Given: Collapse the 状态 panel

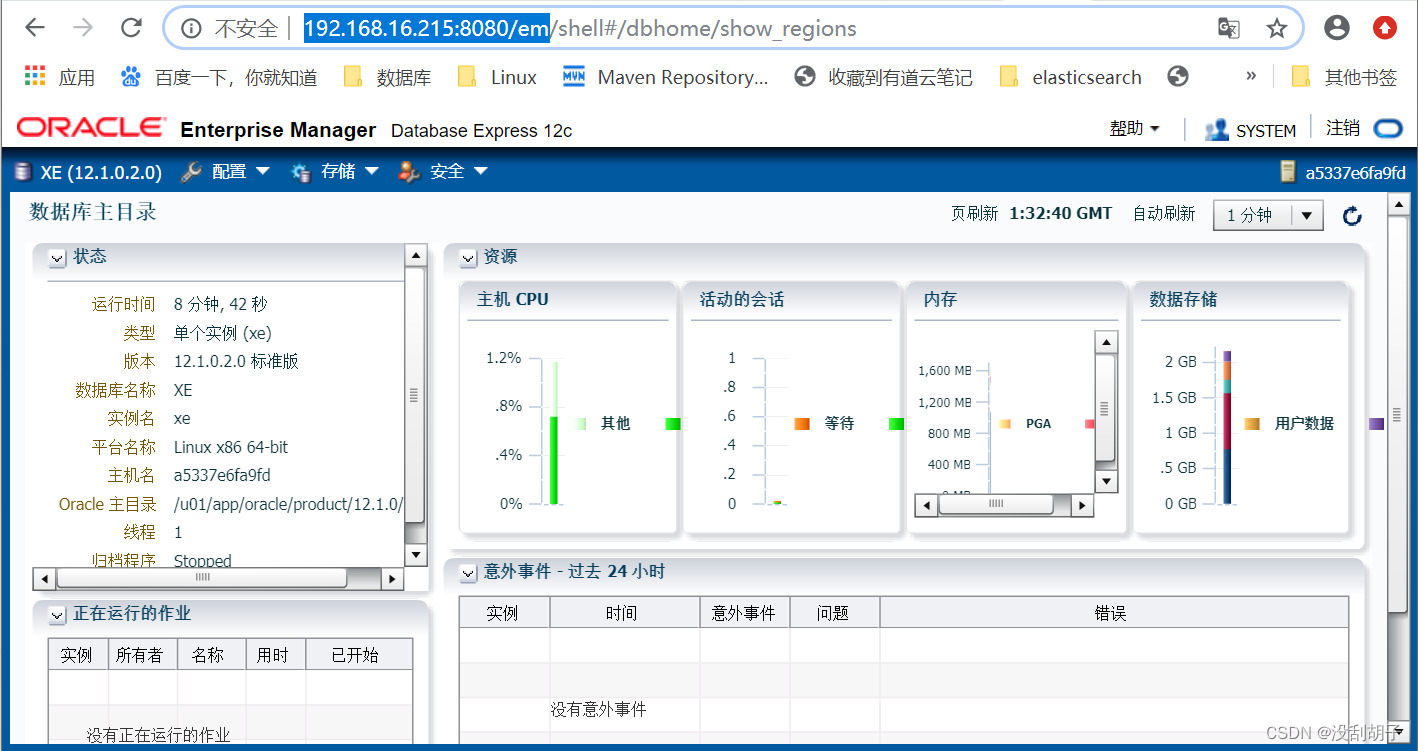Looking at the screenshot, I should click(56, 258).
